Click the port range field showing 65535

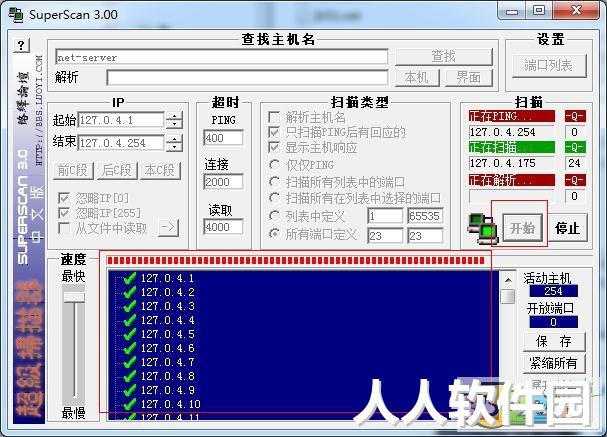(425, 216)
